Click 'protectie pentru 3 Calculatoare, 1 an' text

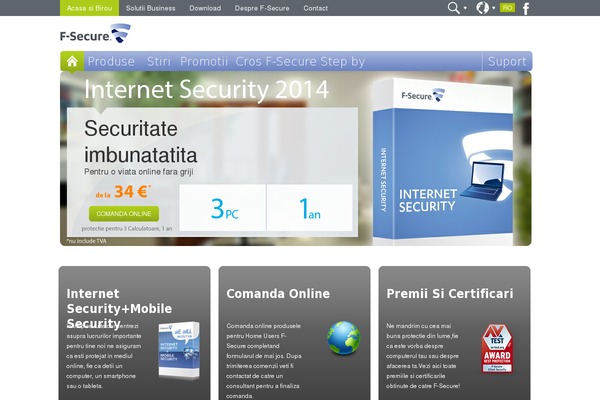(x=127, y=229)
